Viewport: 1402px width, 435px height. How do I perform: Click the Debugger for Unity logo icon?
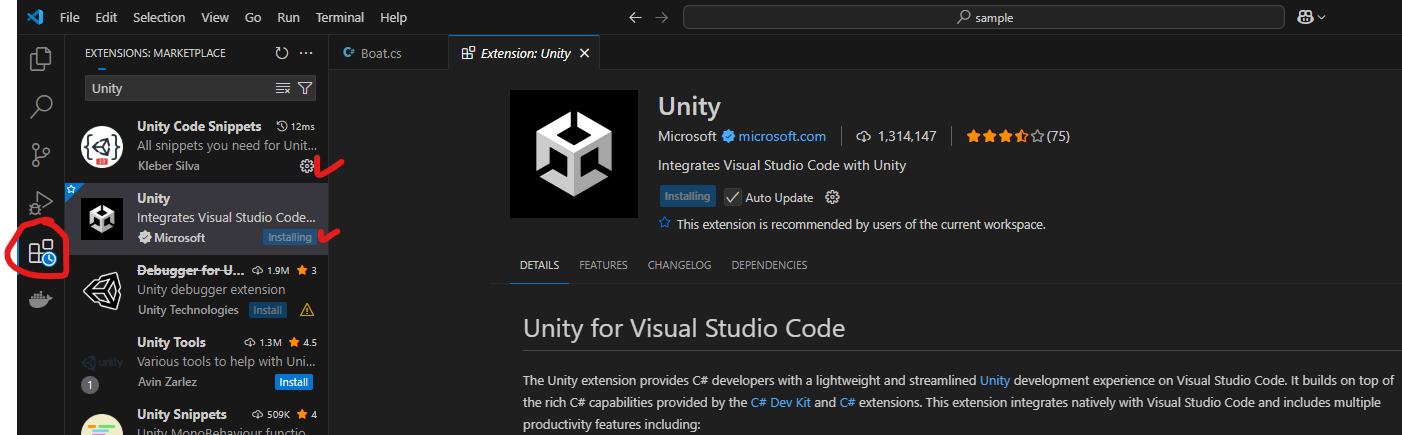coord(101,291)
